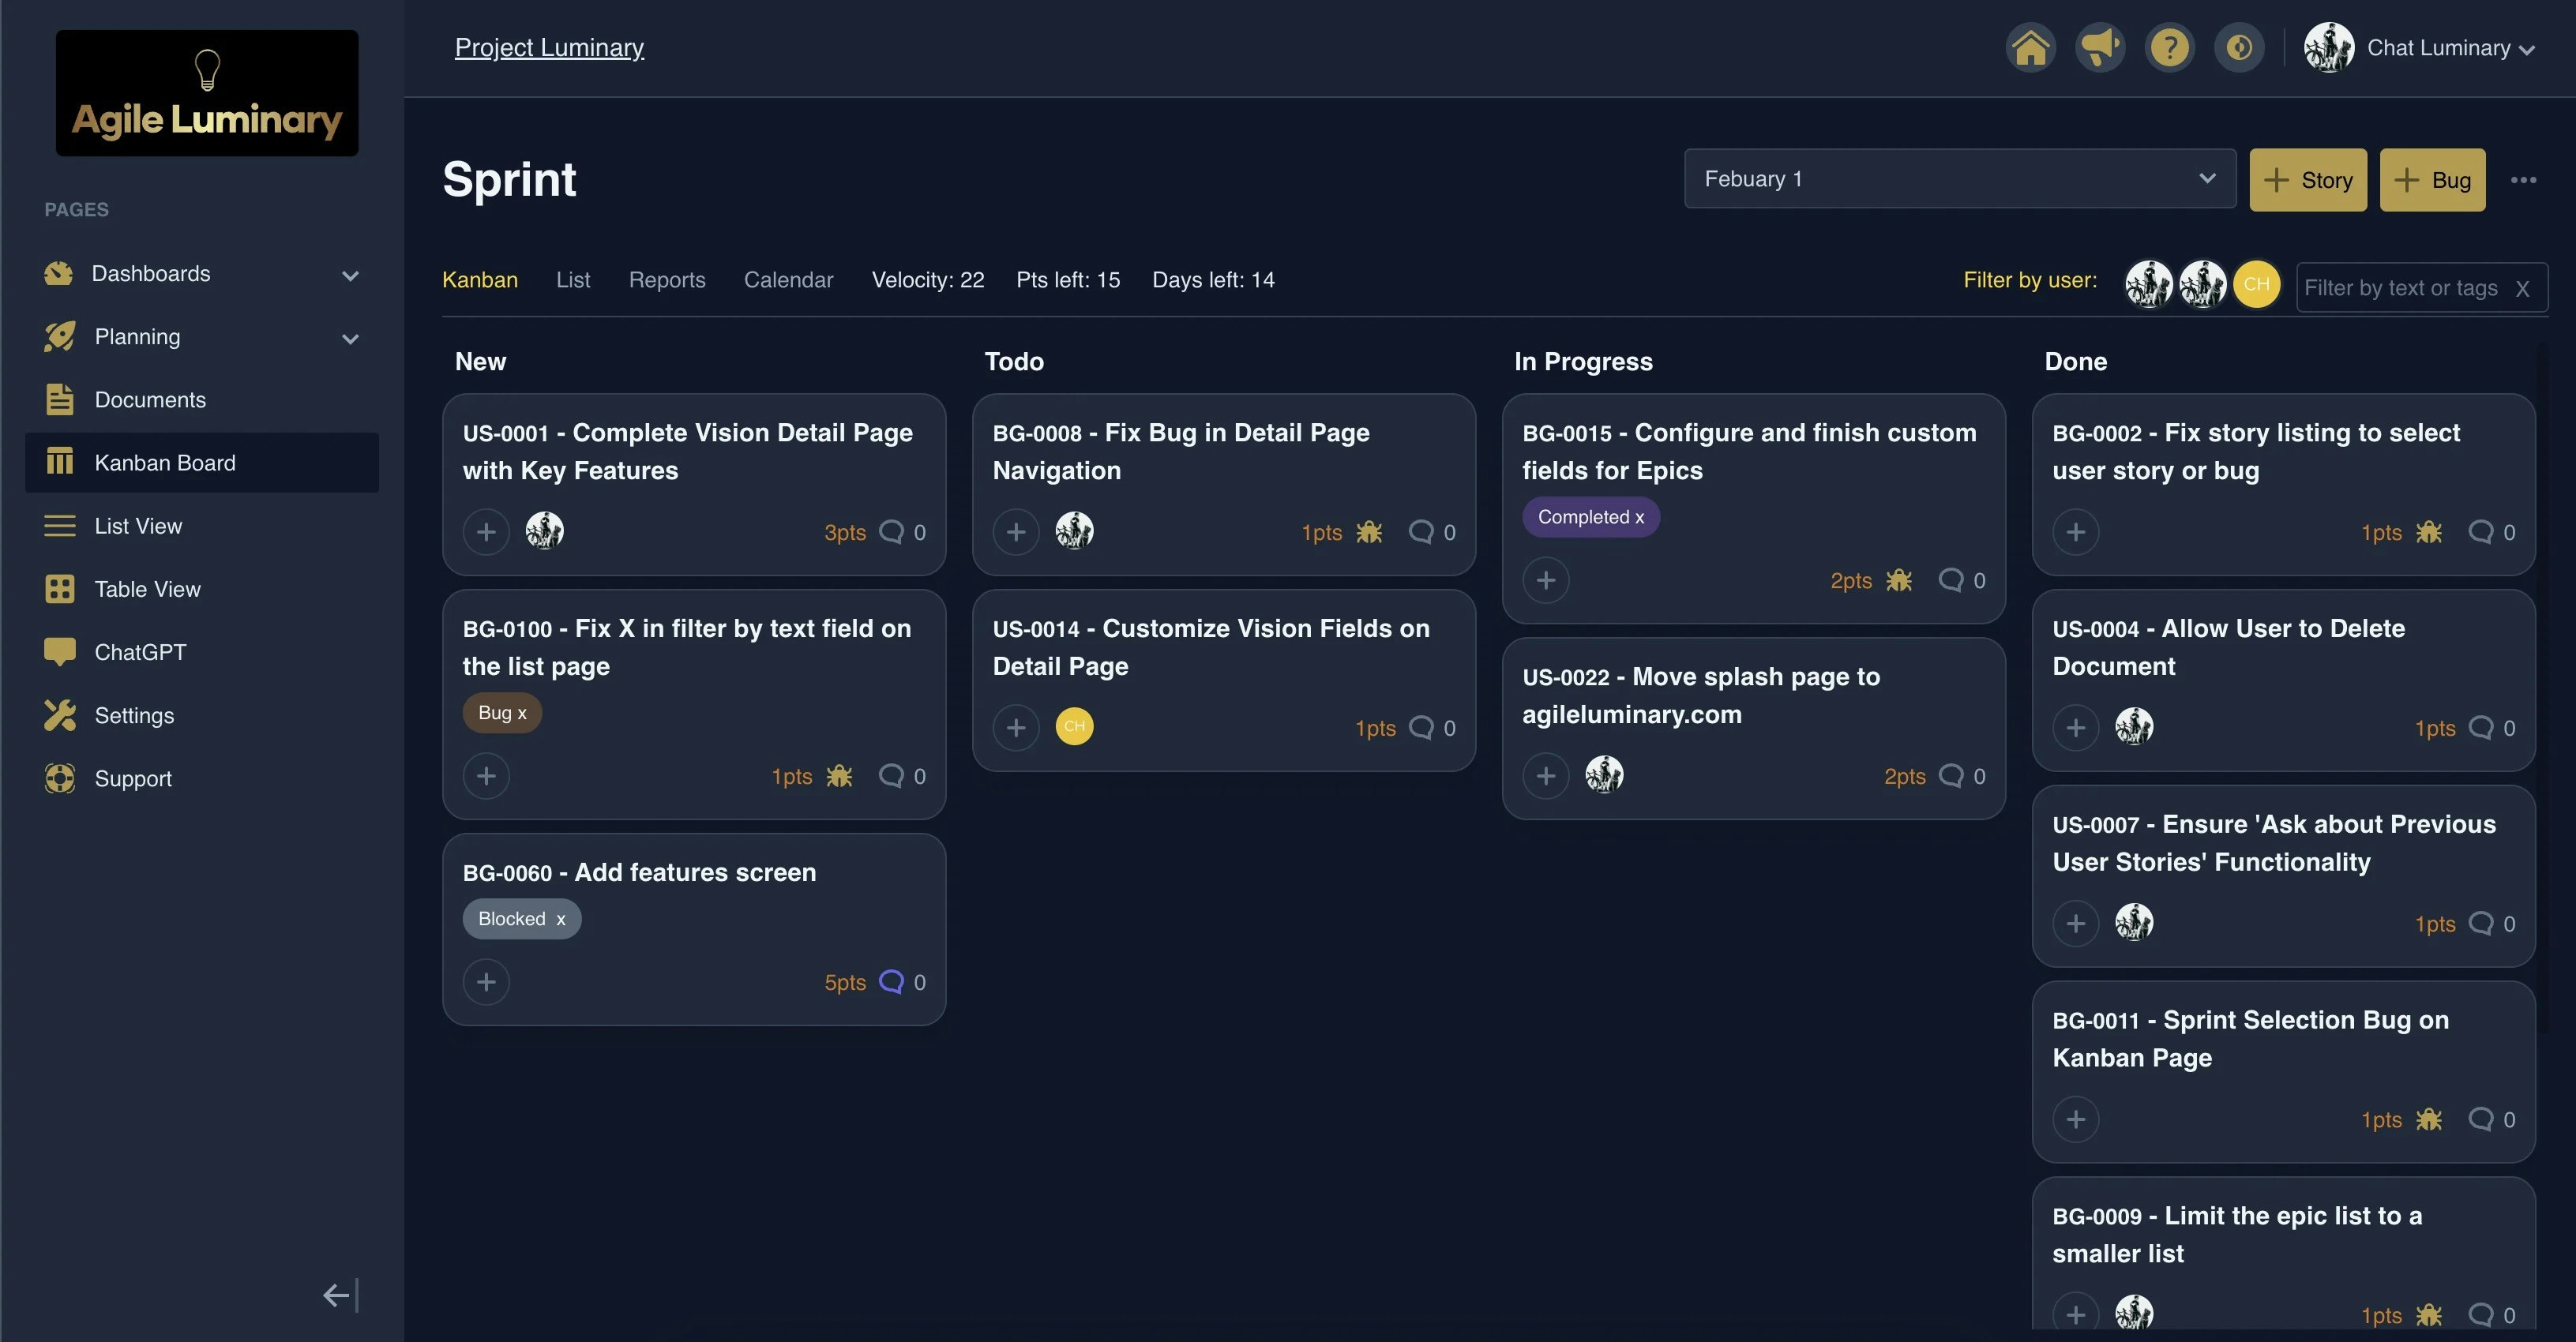Click the Home icon in the top bar
Screen dimensions: 2576x1342
(2030, 46)
